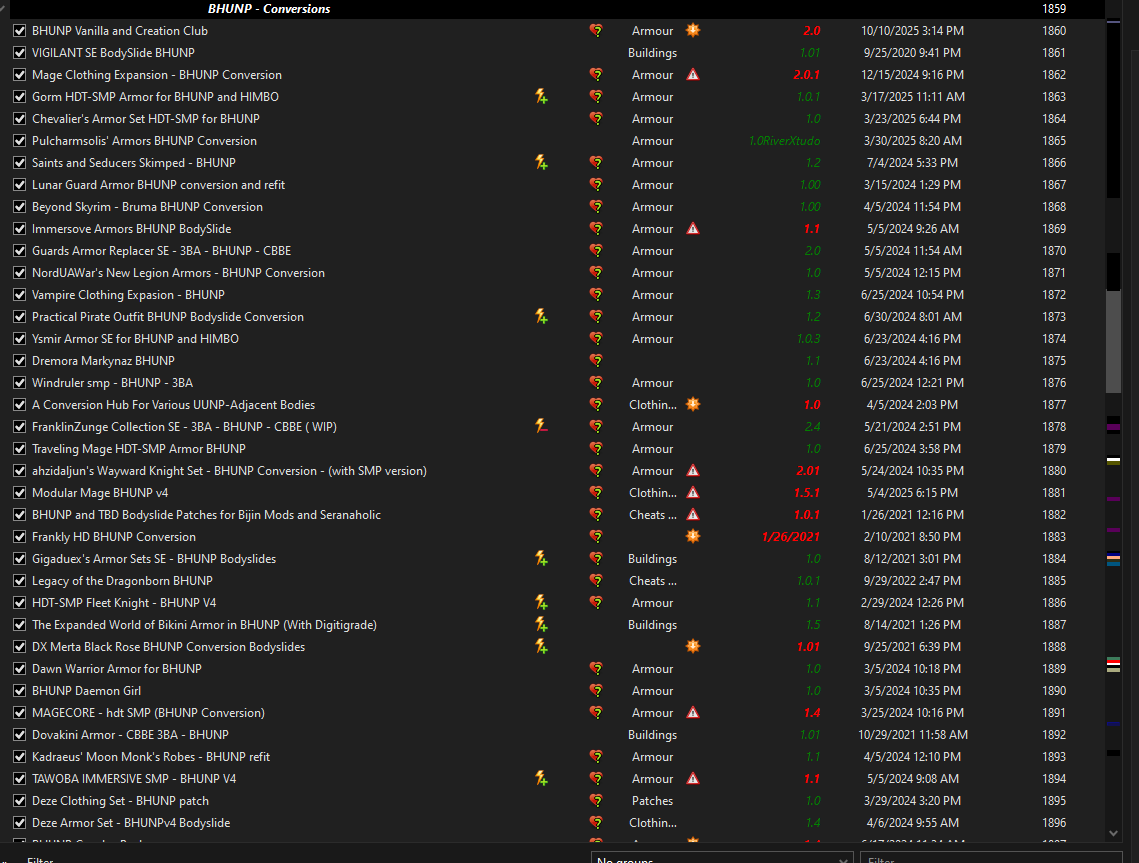Click conflict icon for Expanded World of Bikini Armor
The width and height of the screenshot is (1139, 863).
tap(541, 625)
